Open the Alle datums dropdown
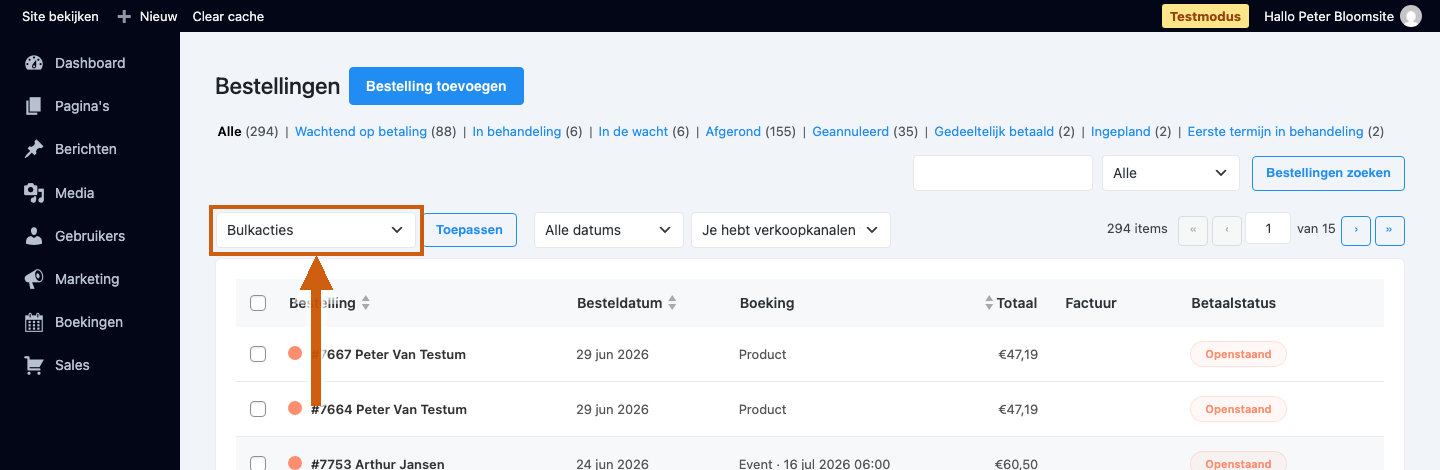Image resolution: width=1440 pixels, height=470 pixels. coord(609,230)
